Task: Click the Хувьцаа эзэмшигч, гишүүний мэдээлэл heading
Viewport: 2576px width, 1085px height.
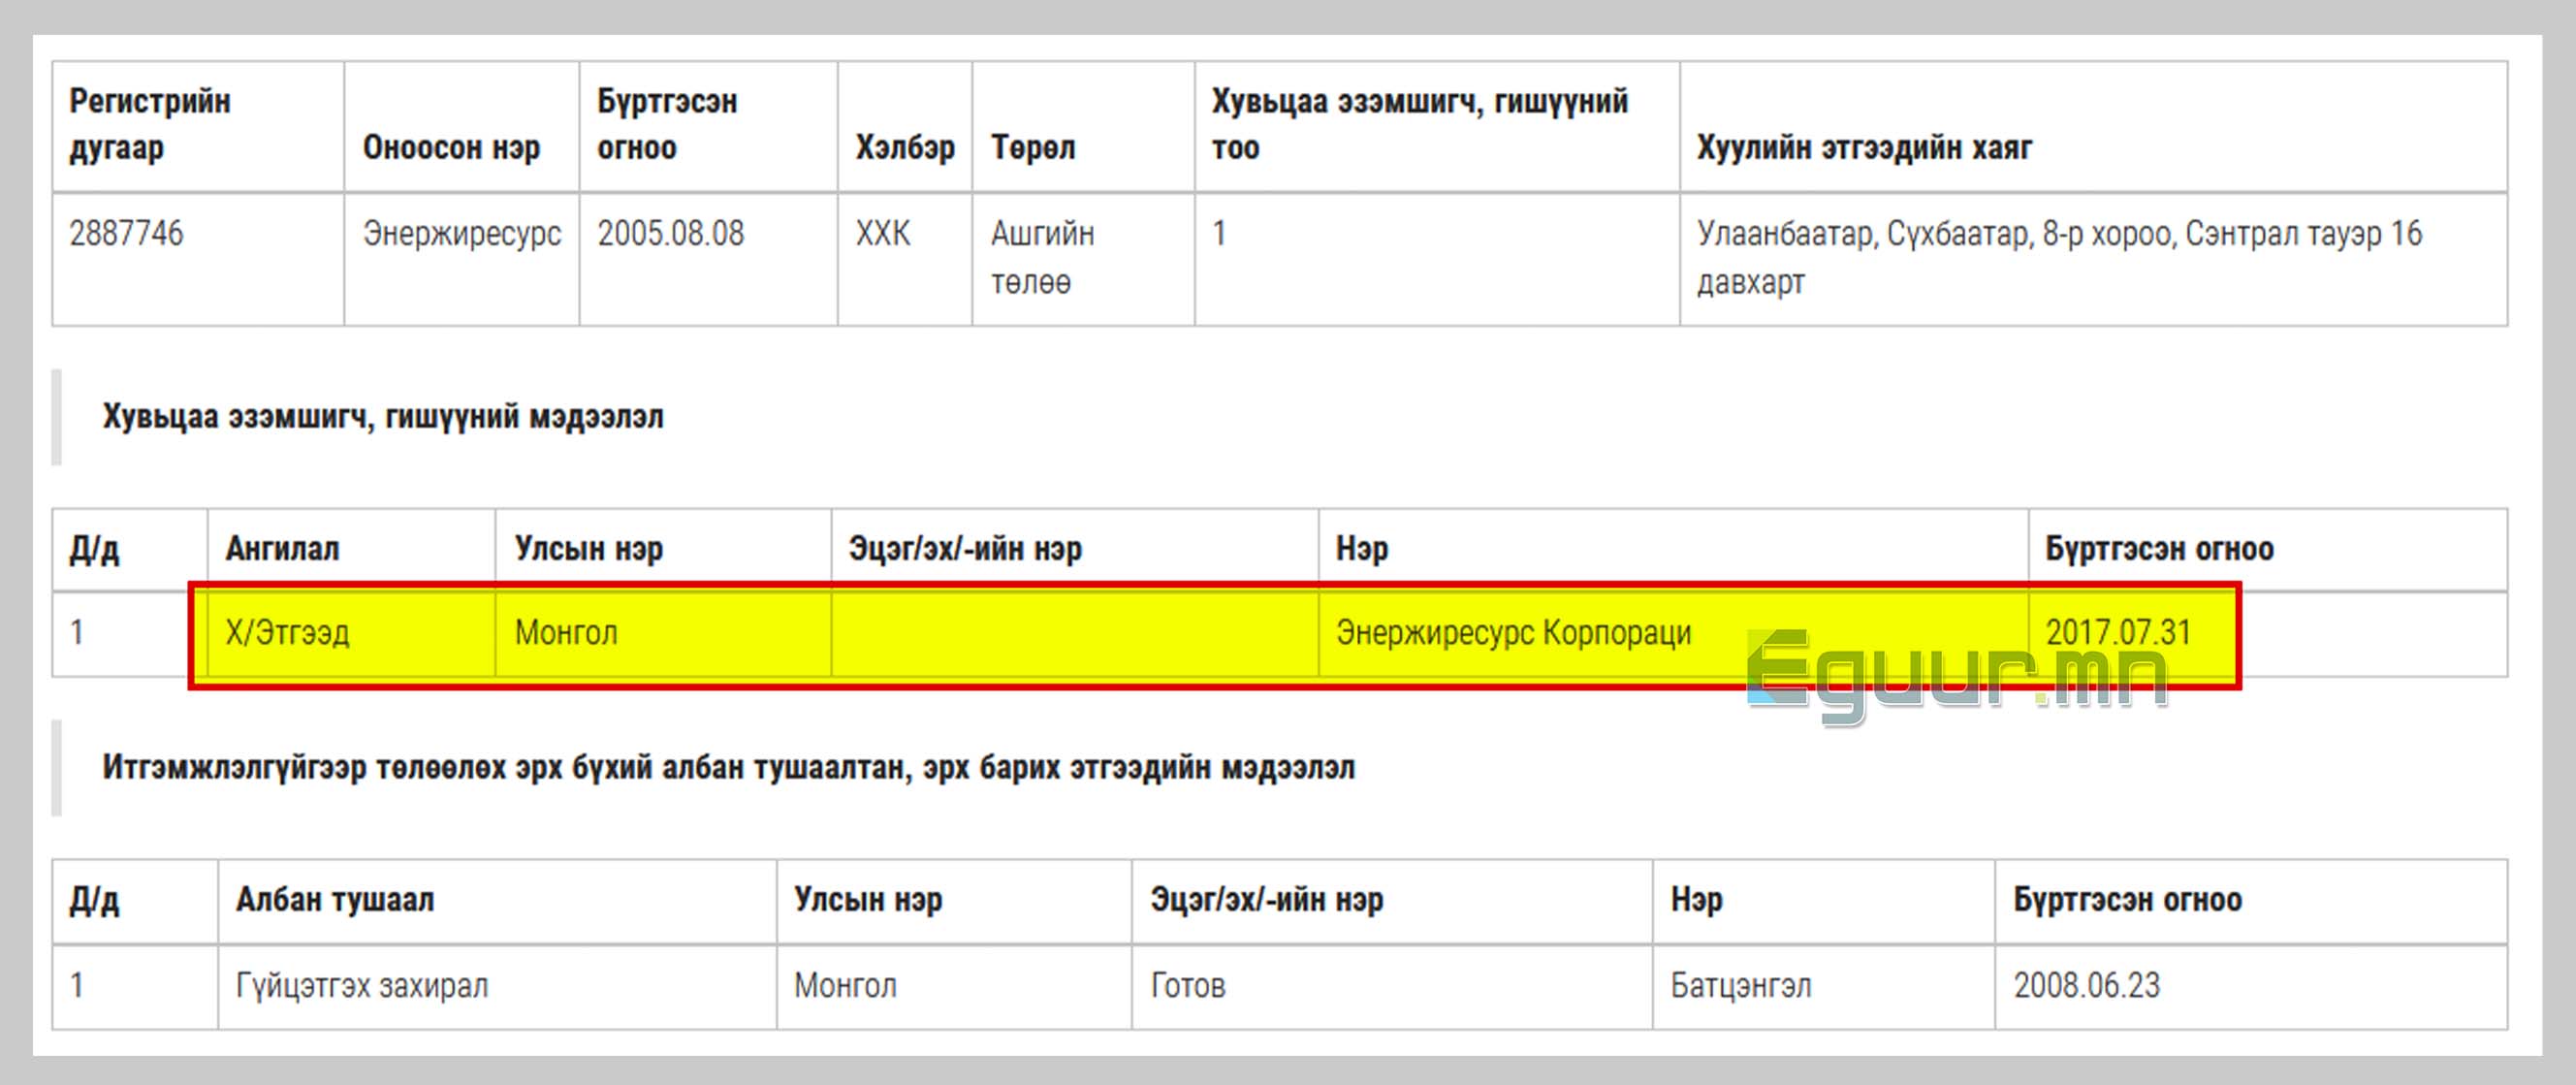Action: (383, 416)
